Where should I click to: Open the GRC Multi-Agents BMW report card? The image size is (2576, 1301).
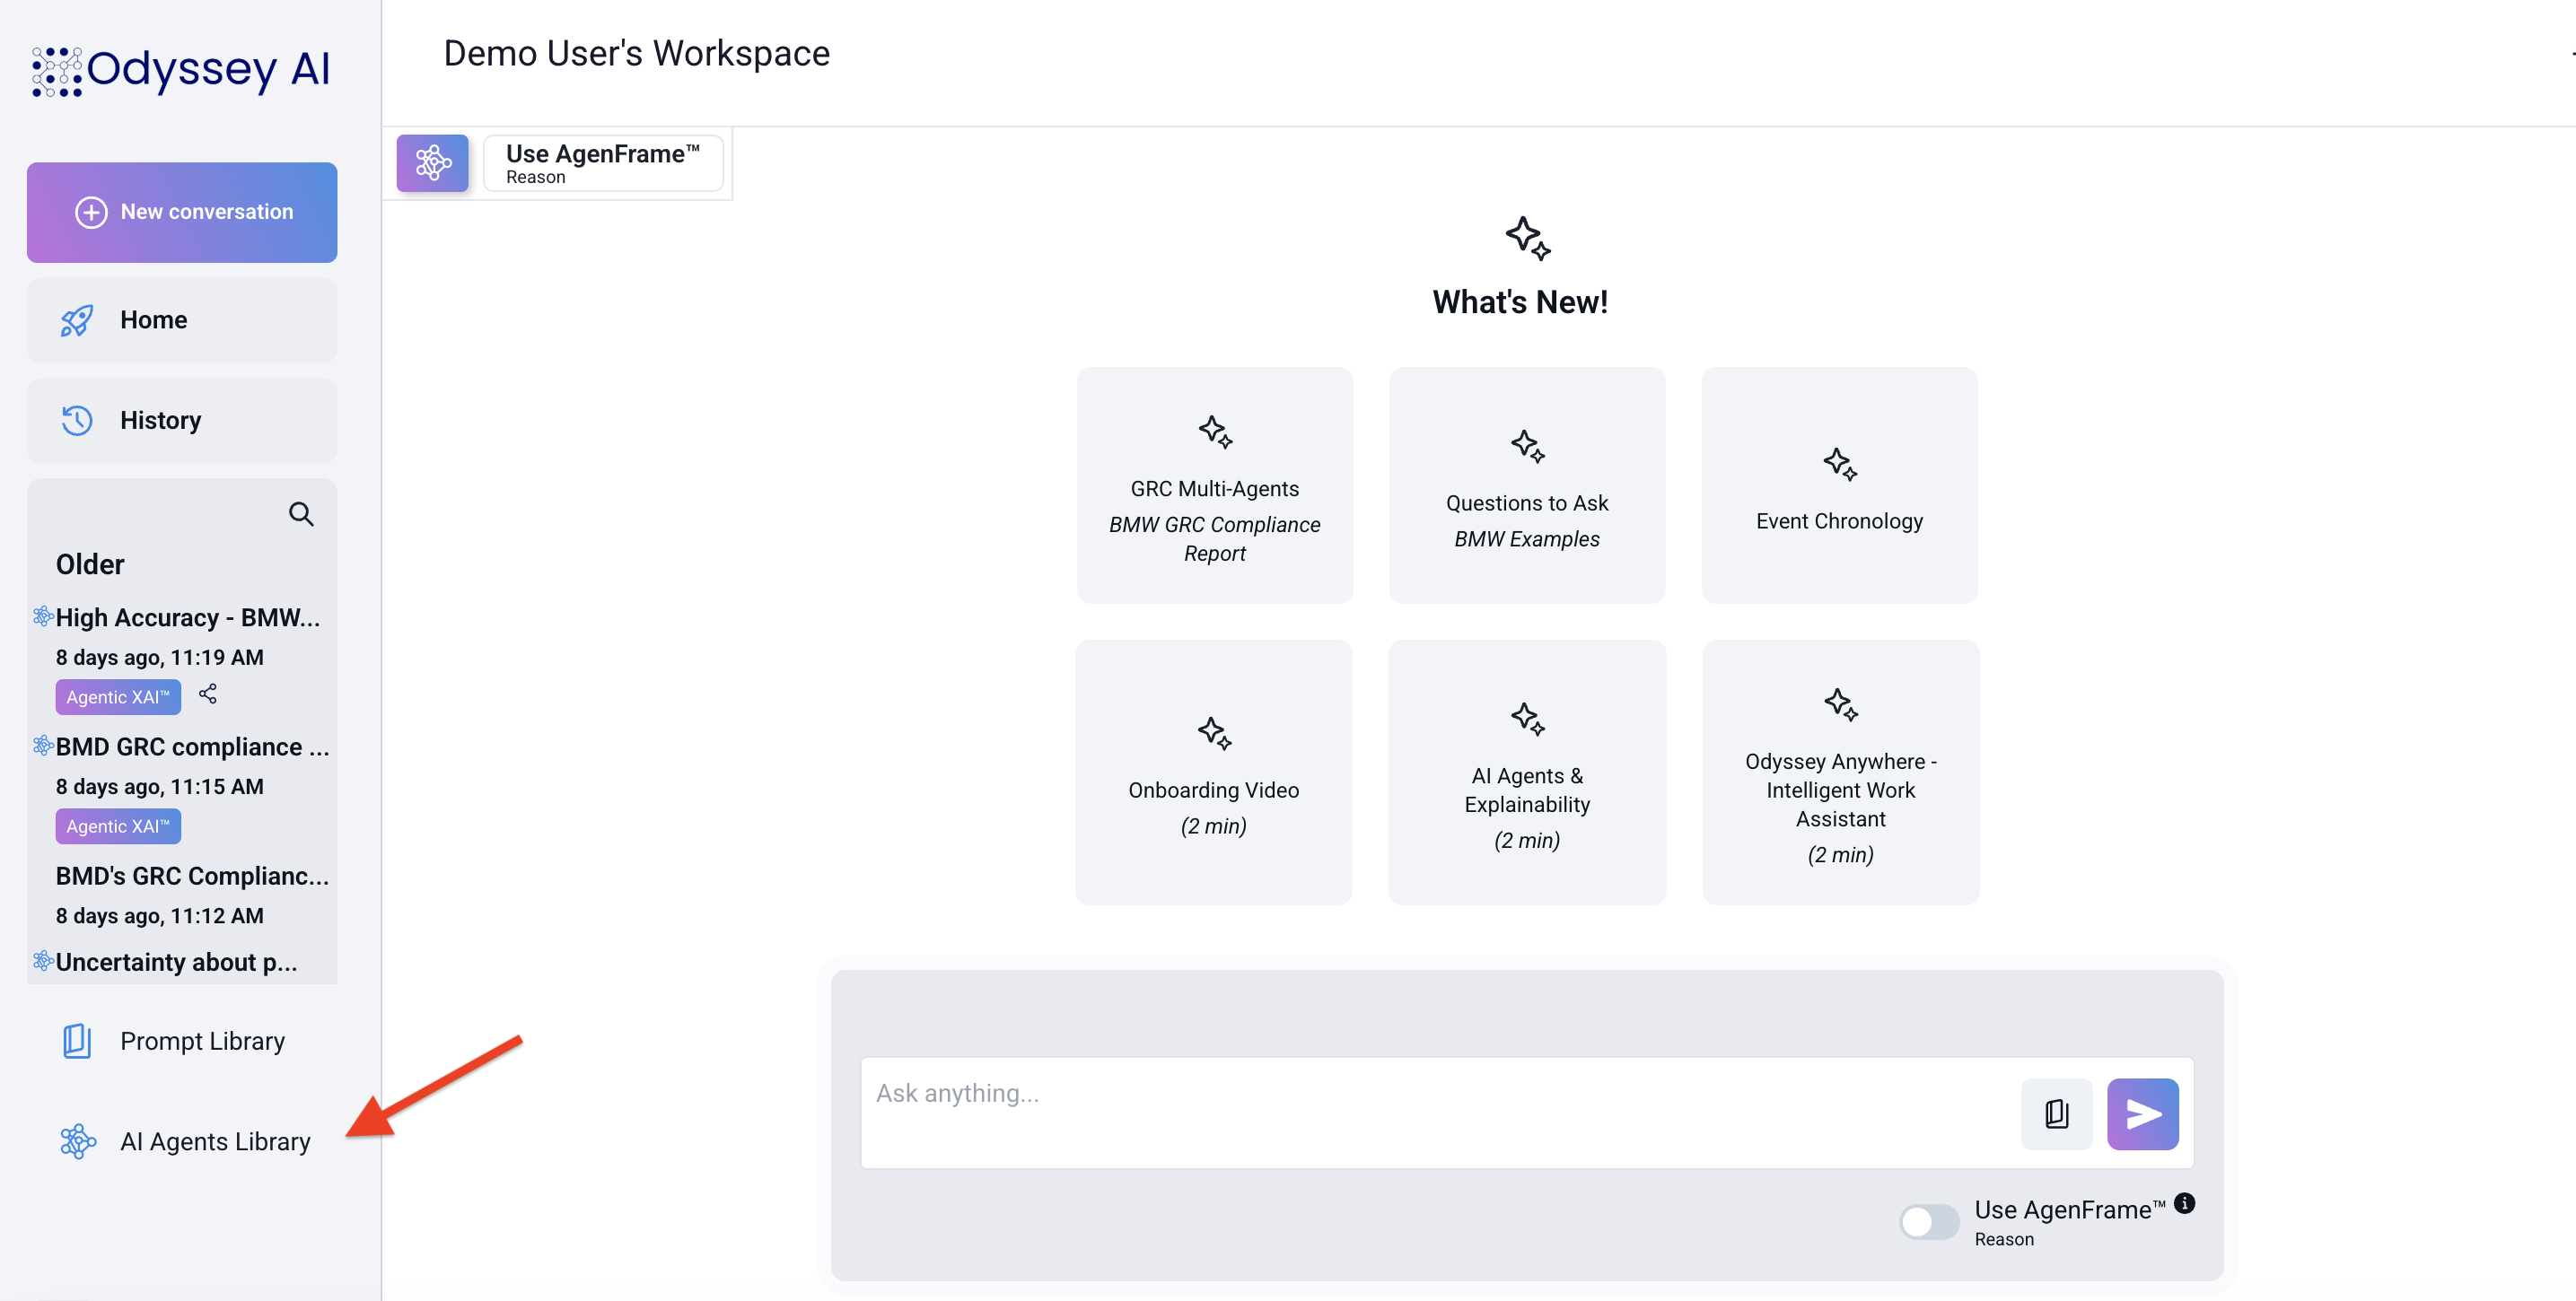tap(1214, 485)
